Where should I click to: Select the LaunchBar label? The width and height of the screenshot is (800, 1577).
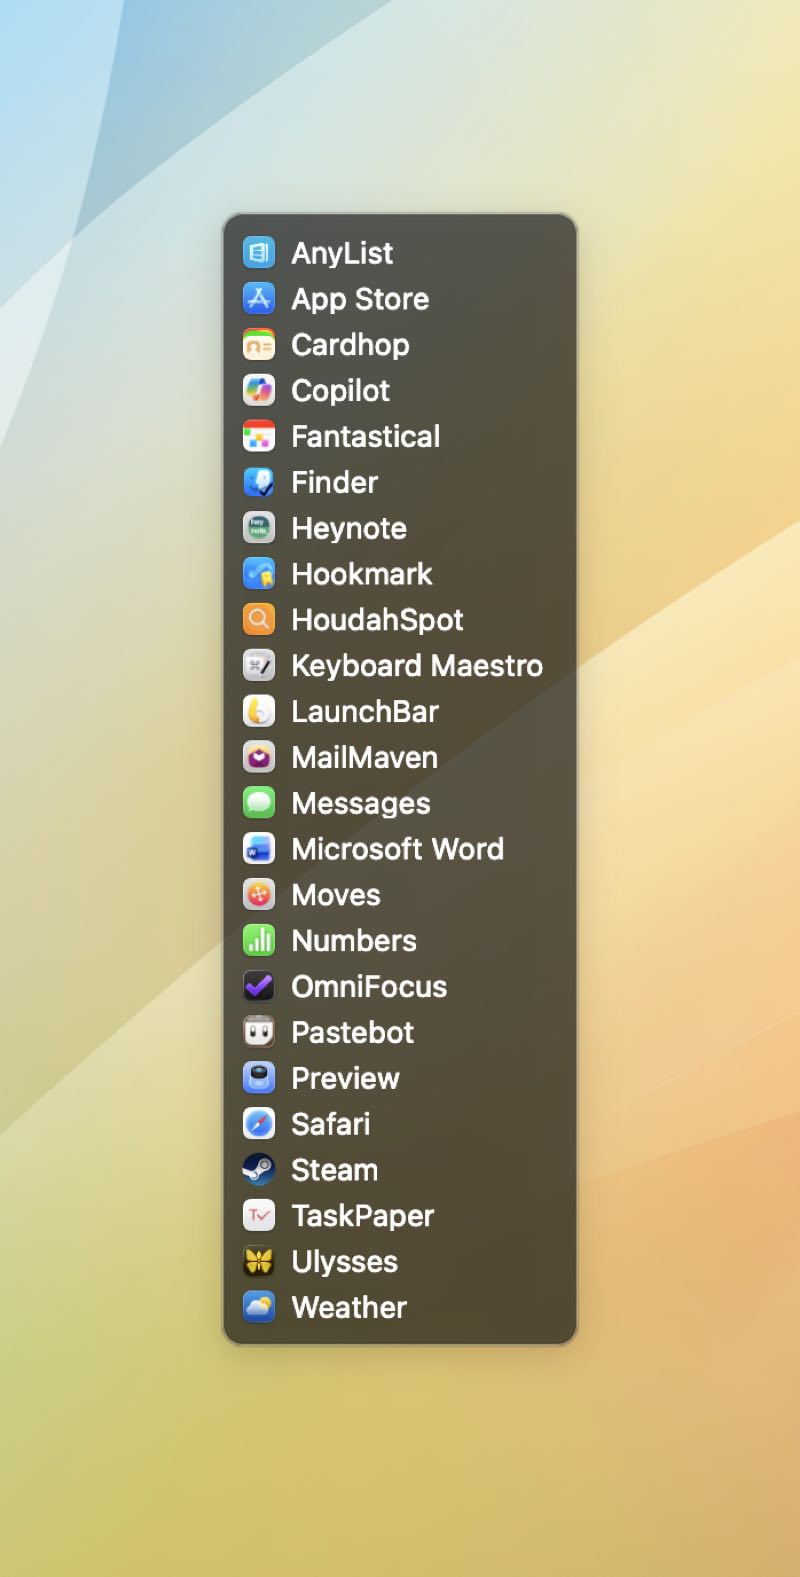pyautogui.click(x=365, y=711)
